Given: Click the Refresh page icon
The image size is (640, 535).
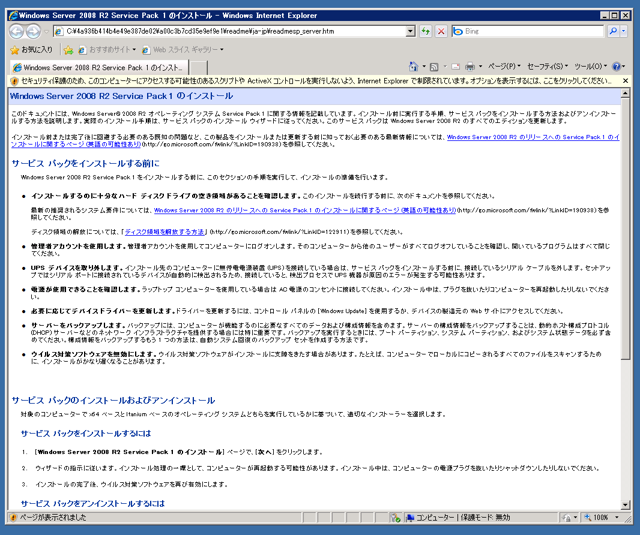Looking at the screenshot, I should click(426, 31).
